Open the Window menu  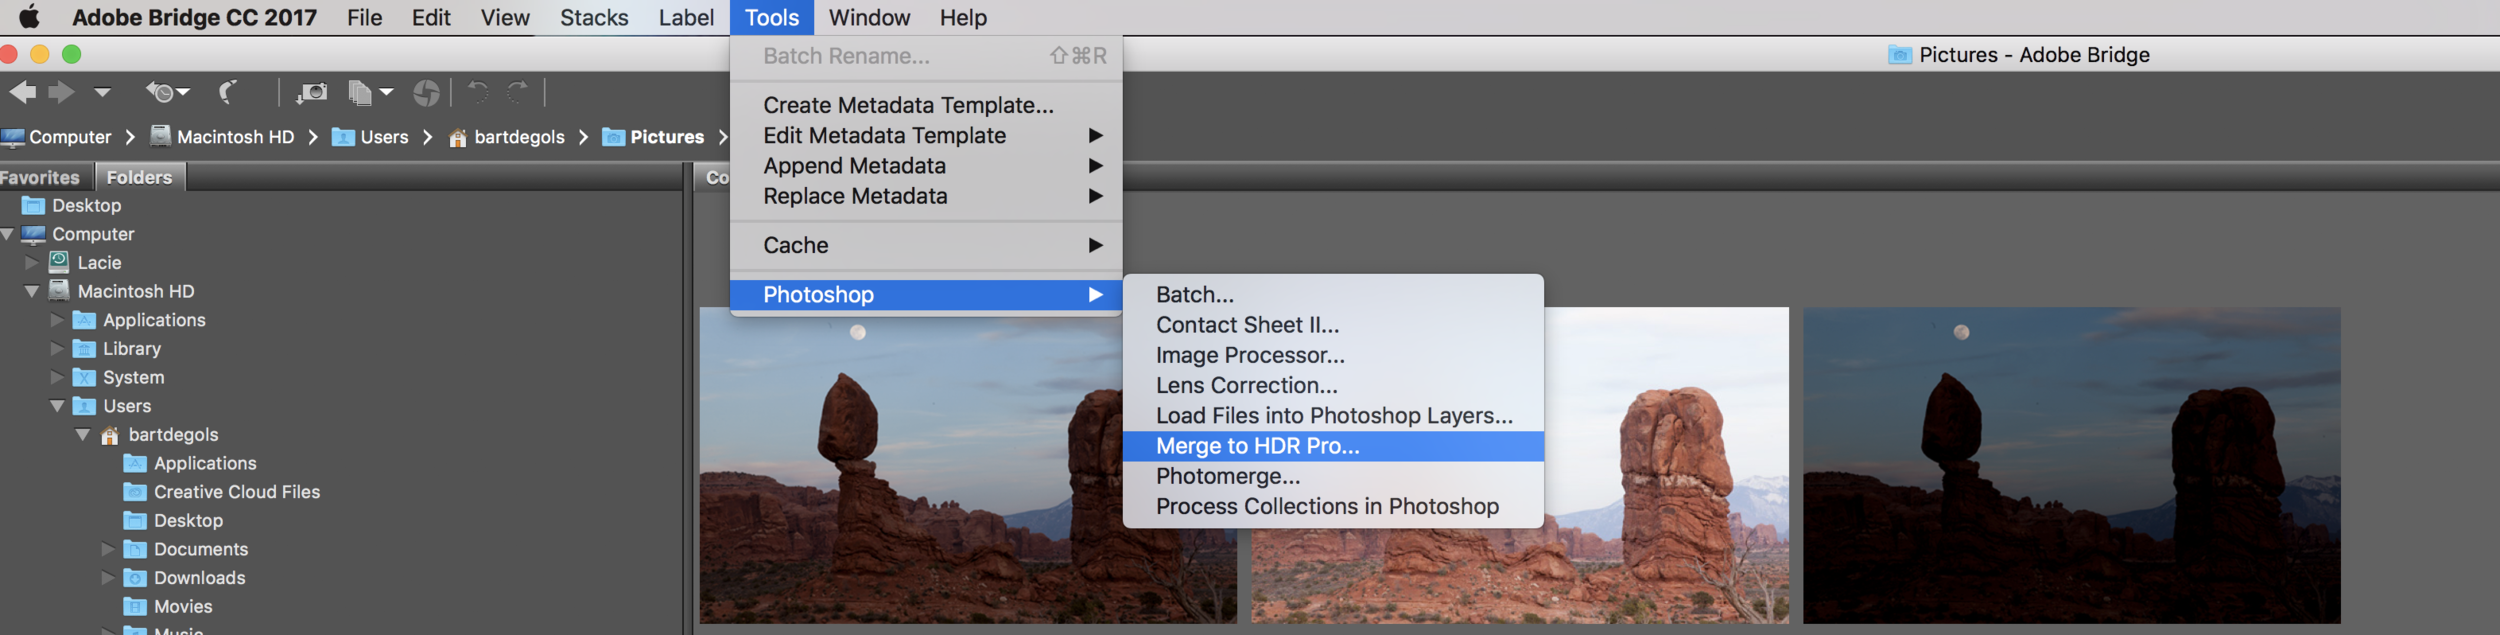[869, 17]
